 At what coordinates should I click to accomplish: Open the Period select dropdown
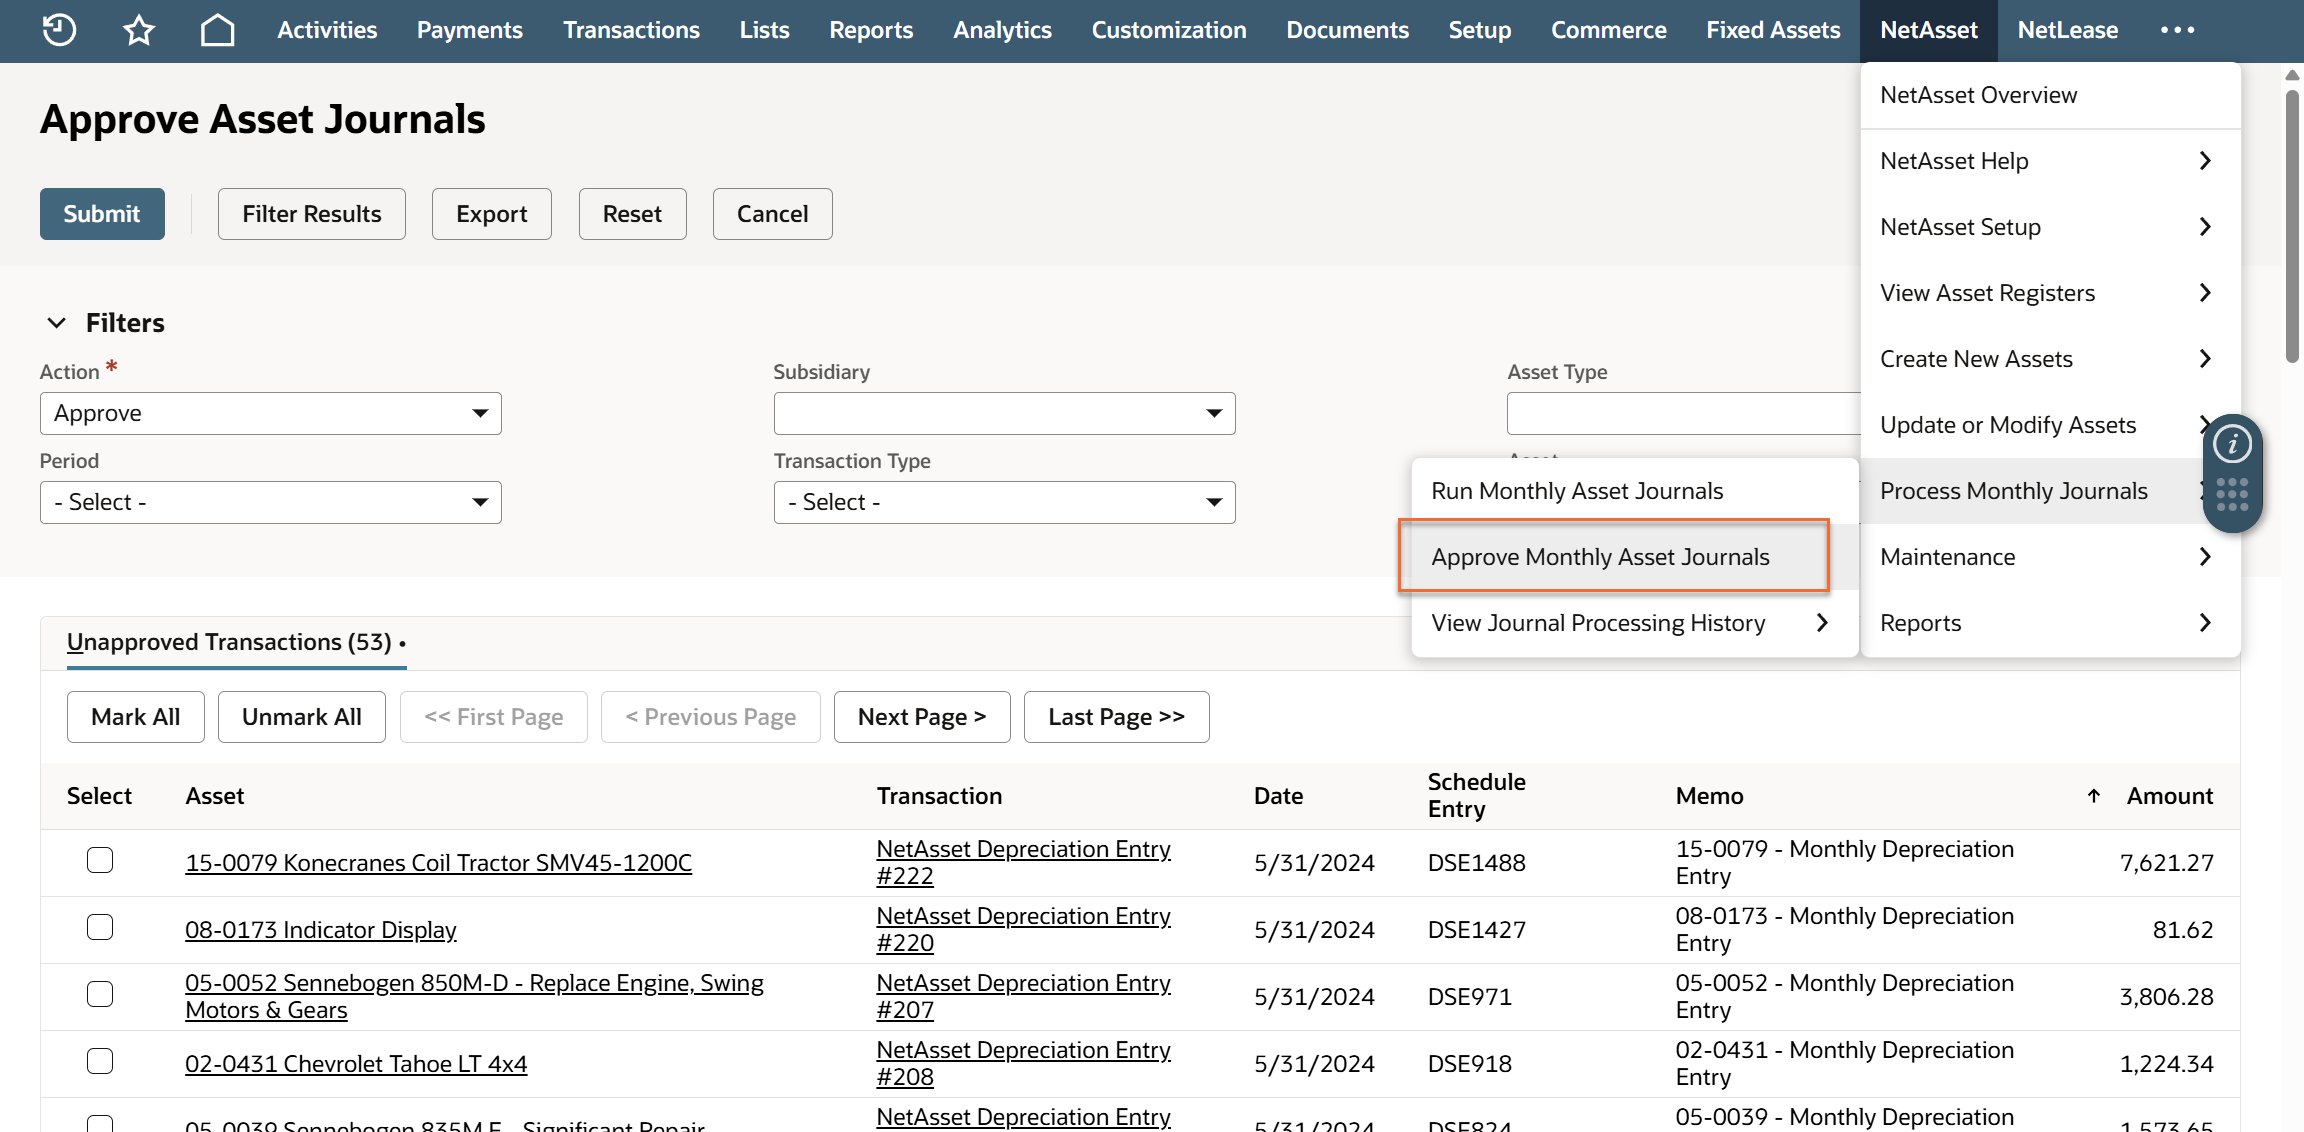270,502
